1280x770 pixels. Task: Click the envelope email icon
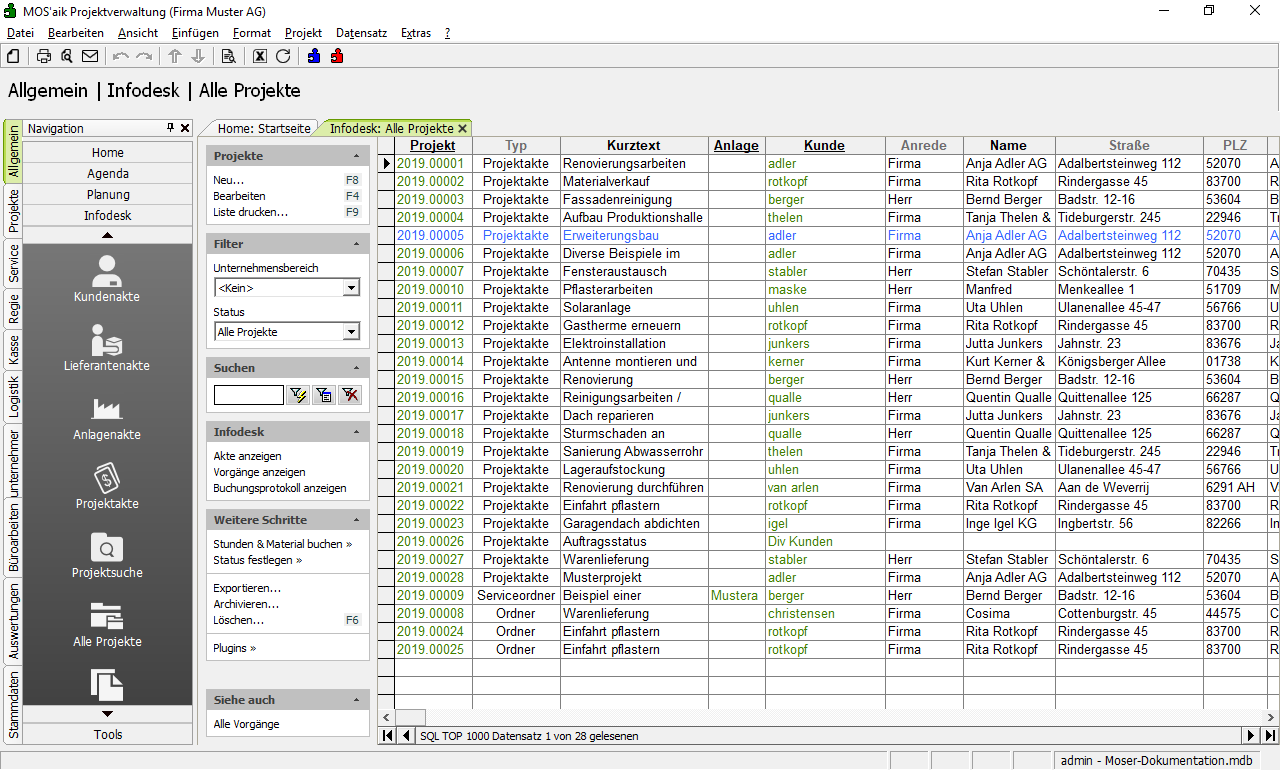click(90, 56)
